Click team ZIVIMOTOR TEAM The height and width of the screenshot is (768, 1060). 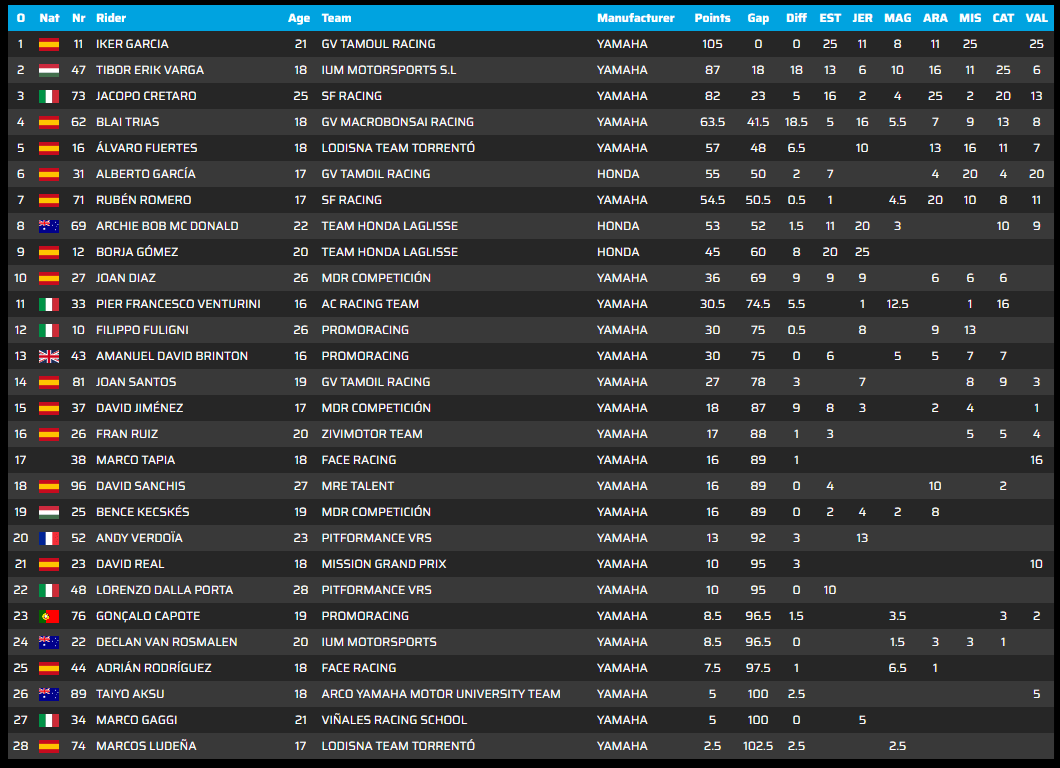click(x=372, y=435)
